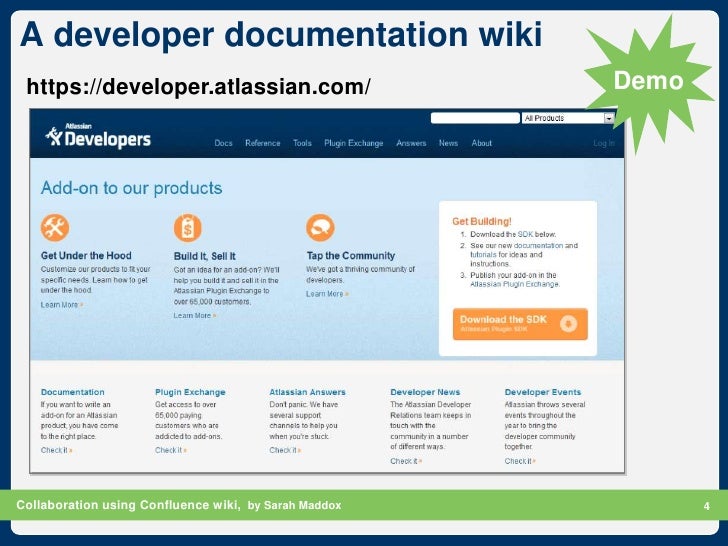Click Check it under Developer News

[406, 461]
